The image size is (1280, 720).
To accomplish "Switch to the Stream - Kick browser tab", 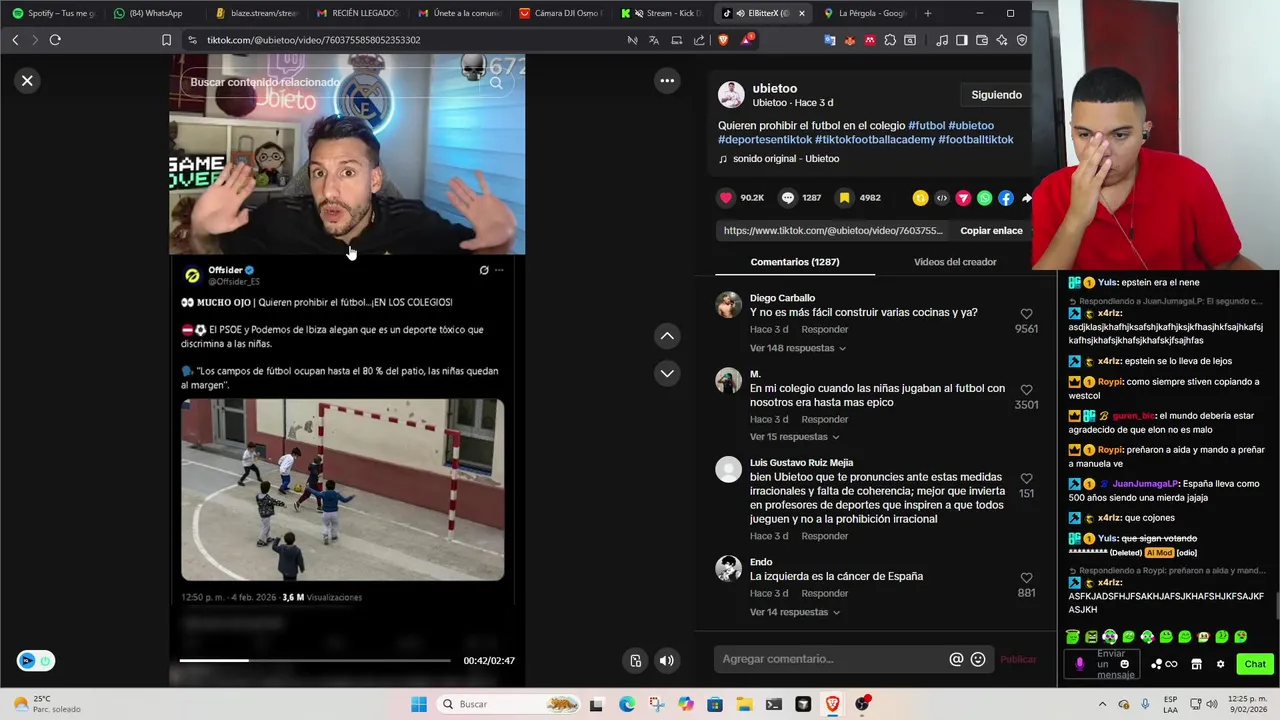I will click(662, 13).
